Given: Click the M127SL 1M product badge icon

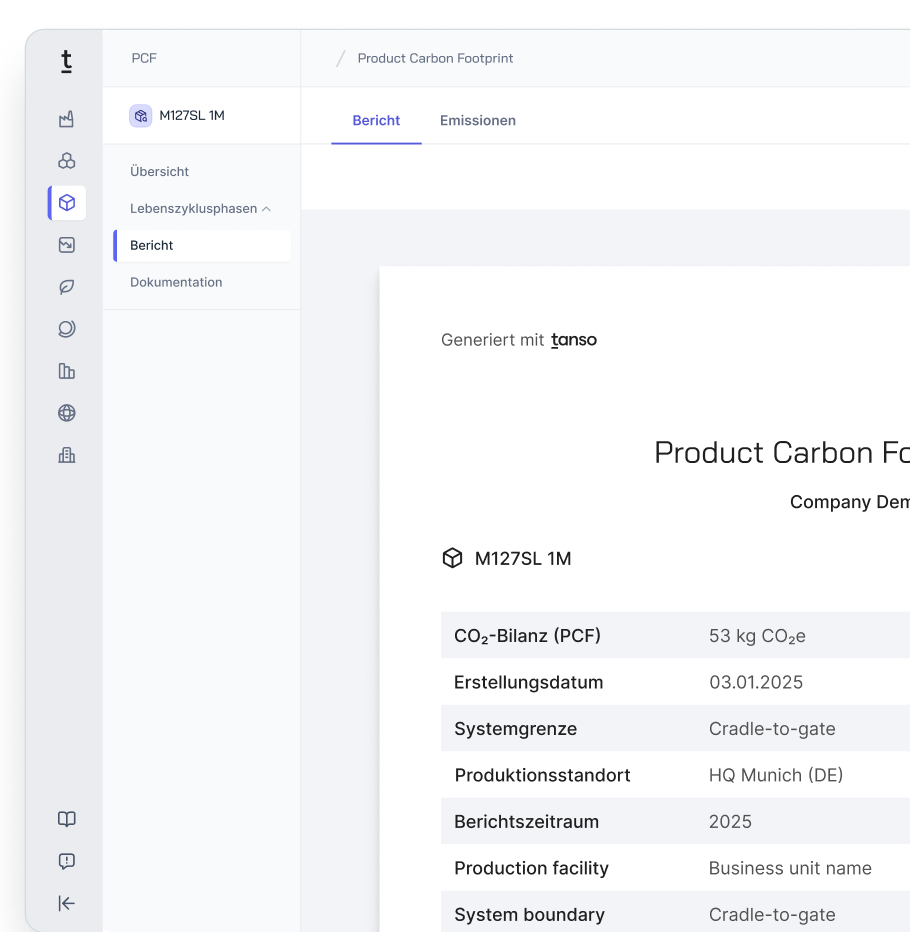Looking at the screenshot, I should (x=141, y=116).
